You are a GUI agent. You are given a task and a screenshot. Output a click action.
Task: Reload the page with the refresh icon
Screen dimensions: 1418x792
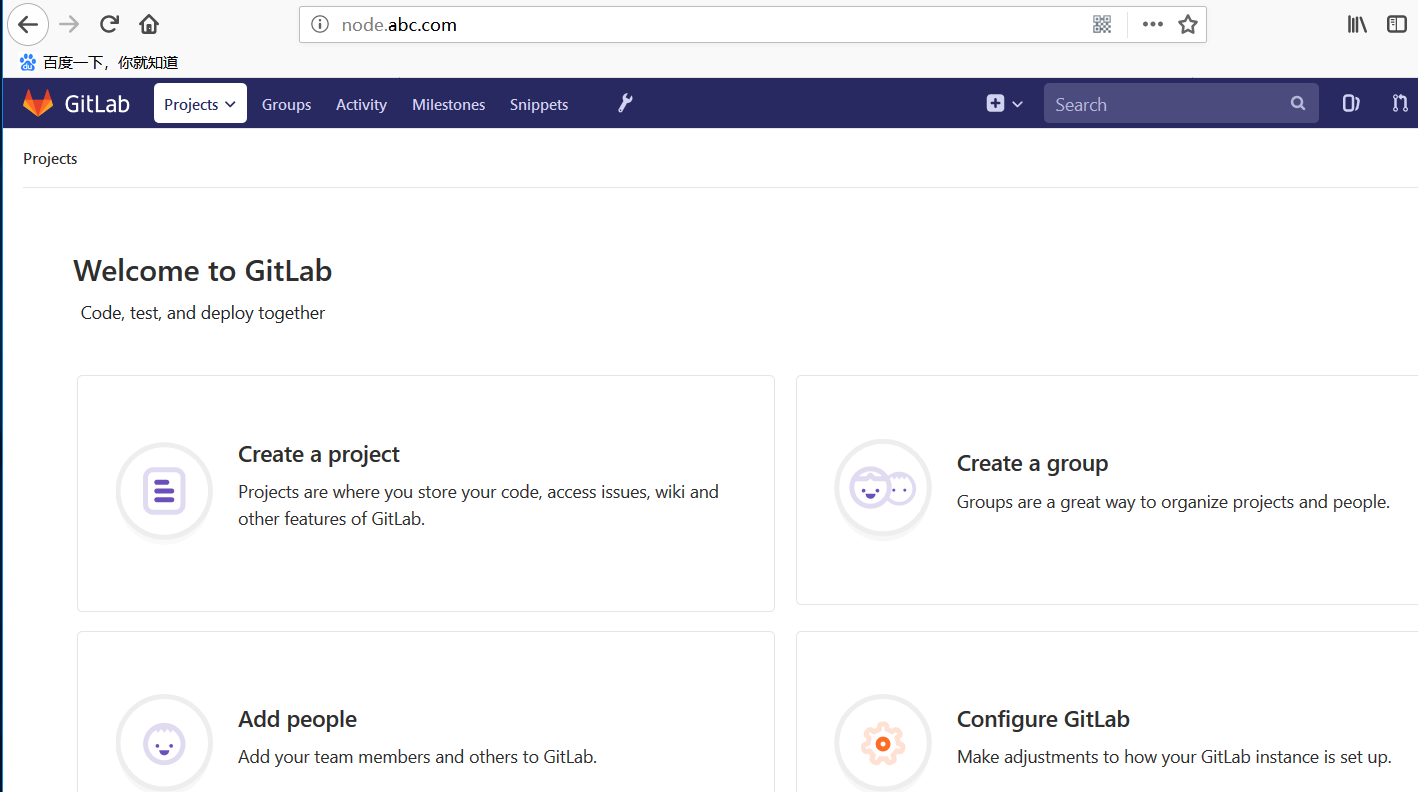click(x=110, y=24)
